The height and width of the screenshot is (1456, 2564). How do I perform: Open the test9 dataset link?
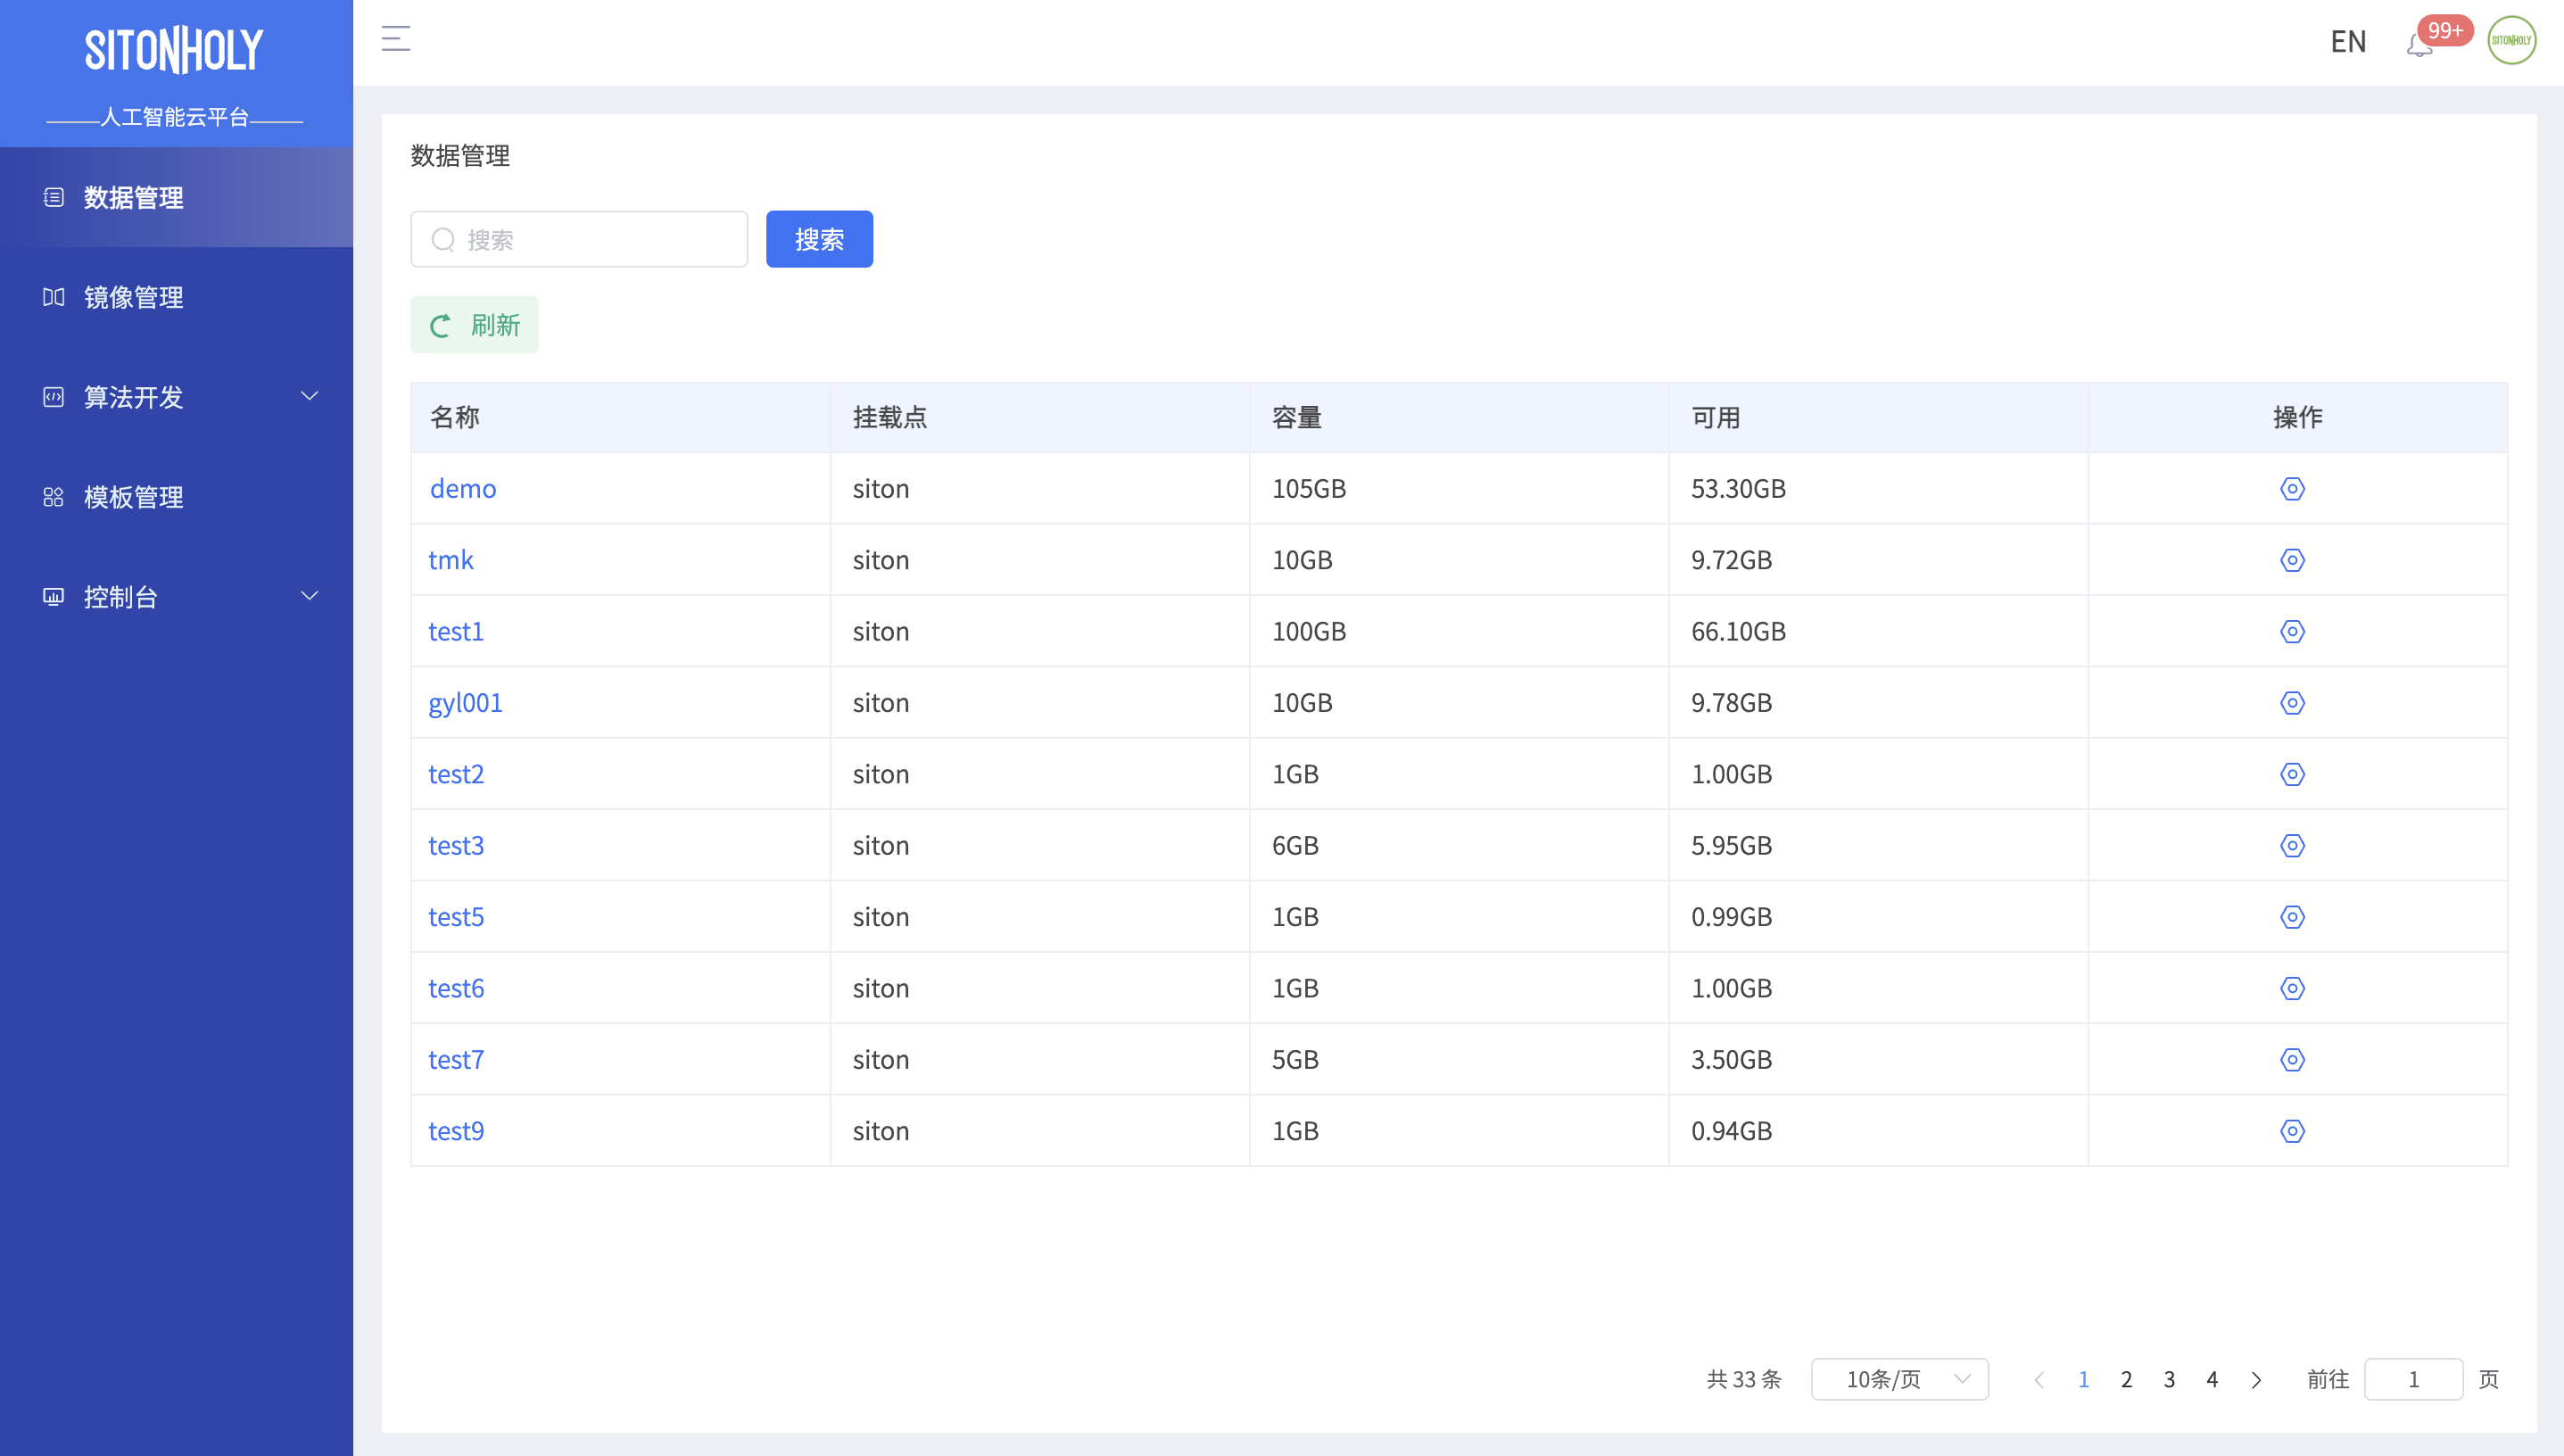click(x=456, y=1131)
